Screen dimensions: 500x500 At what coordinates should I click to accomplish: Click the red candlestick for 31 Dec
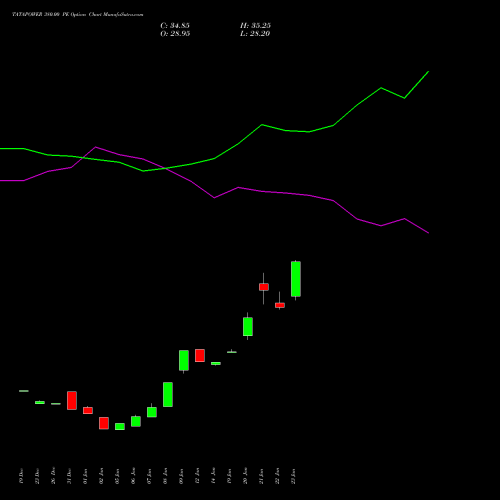pyautogui.click(x=72, y=400)
